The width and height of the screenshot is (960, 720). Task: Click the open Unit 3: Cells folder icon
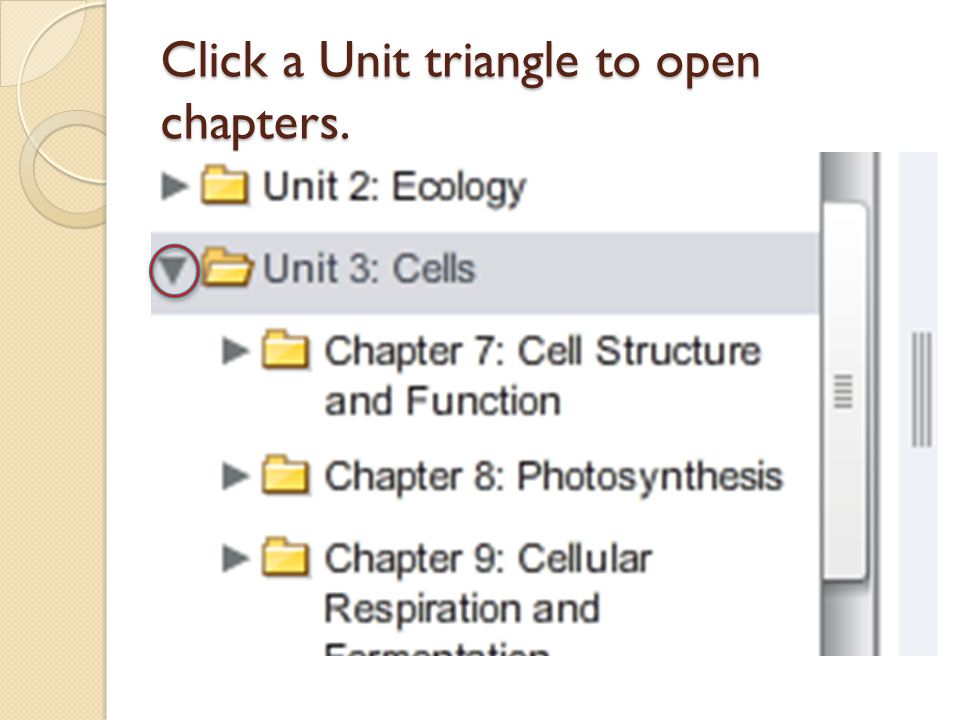point(227,266)
